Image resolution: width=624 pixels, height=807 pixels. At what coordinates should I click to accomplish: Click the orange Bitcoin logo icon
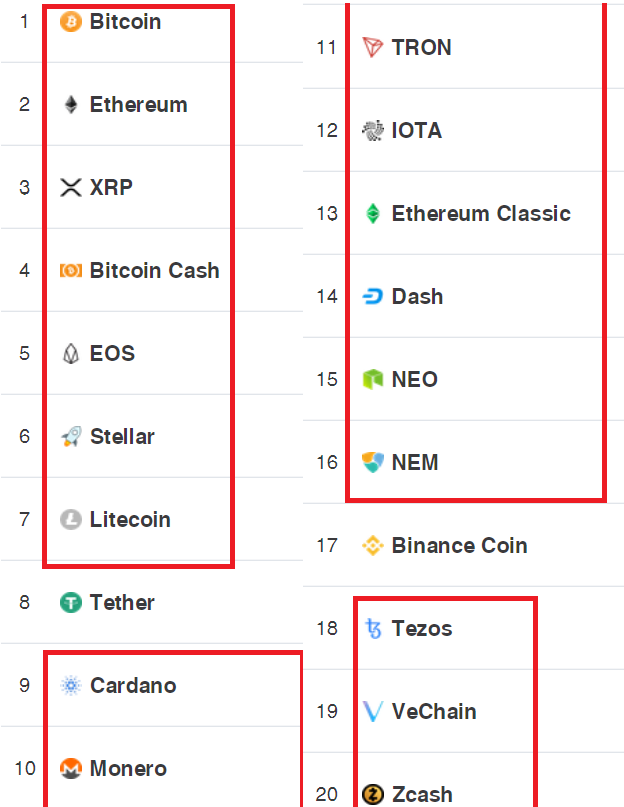click(71, 22)
